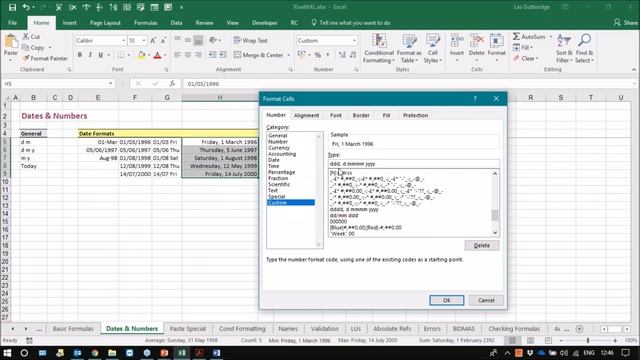Open Sort & Filter
This screenshot has width=640, height=360.
tap(564, 49)
